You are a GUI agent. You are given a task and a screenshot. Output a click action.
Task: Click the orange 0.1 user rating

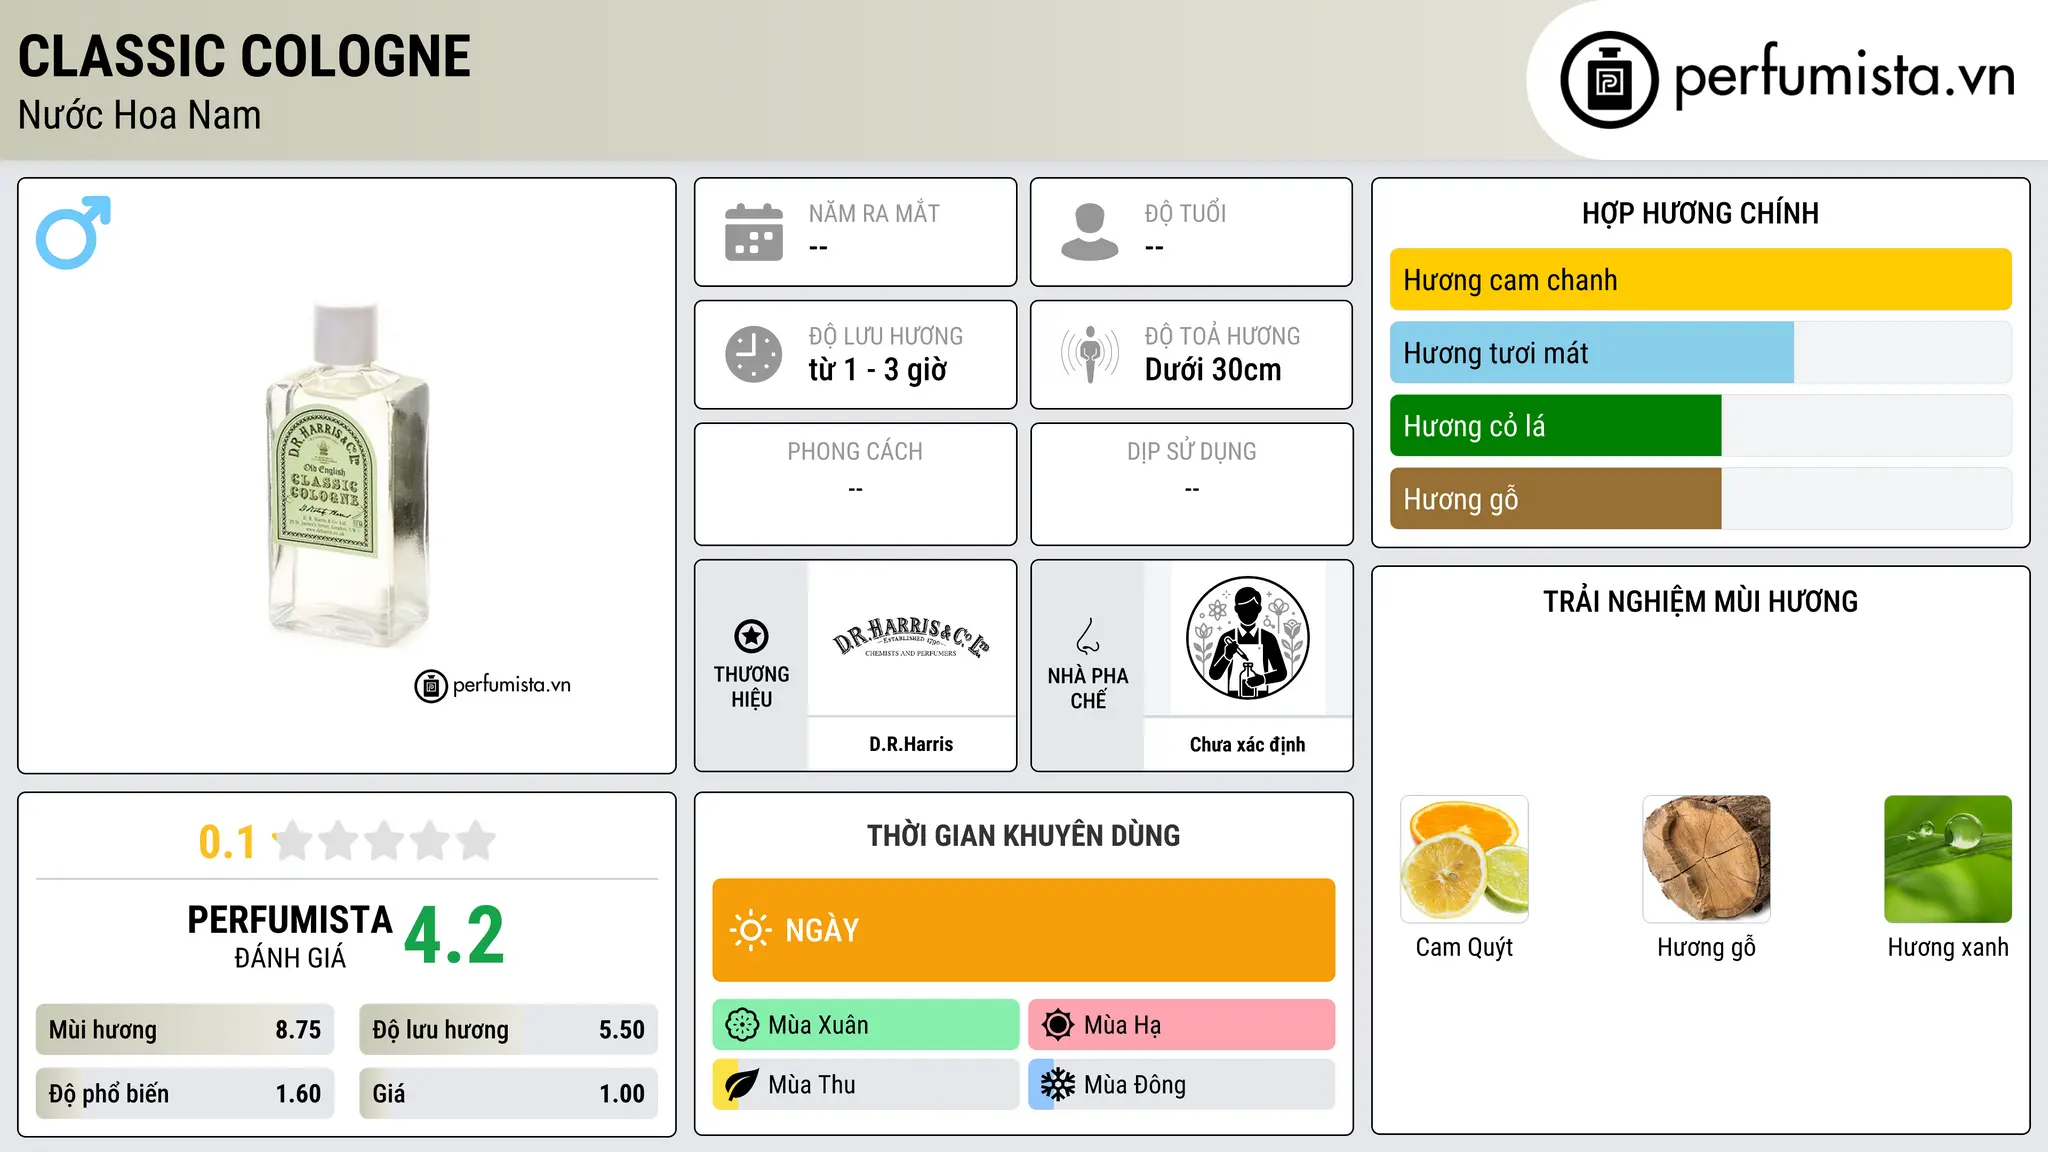pos(227,842)
